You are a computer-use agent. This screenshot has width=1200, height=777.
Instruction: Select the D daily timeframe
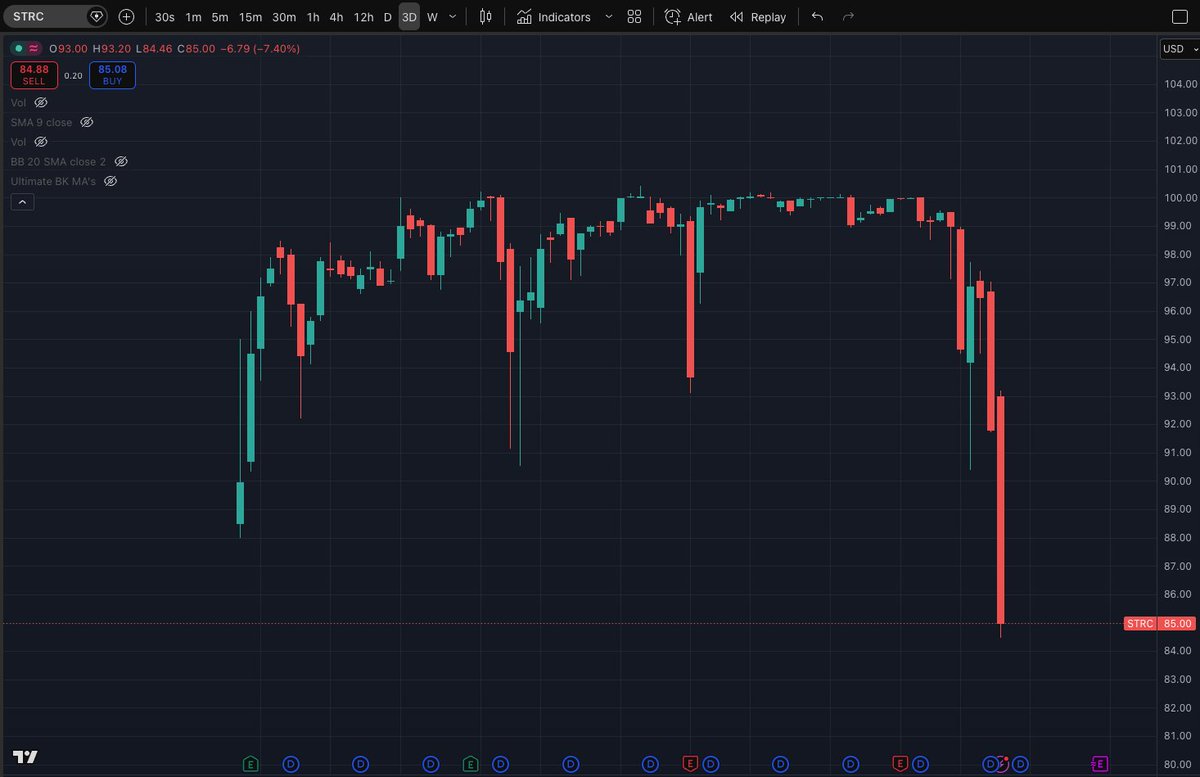387,17
